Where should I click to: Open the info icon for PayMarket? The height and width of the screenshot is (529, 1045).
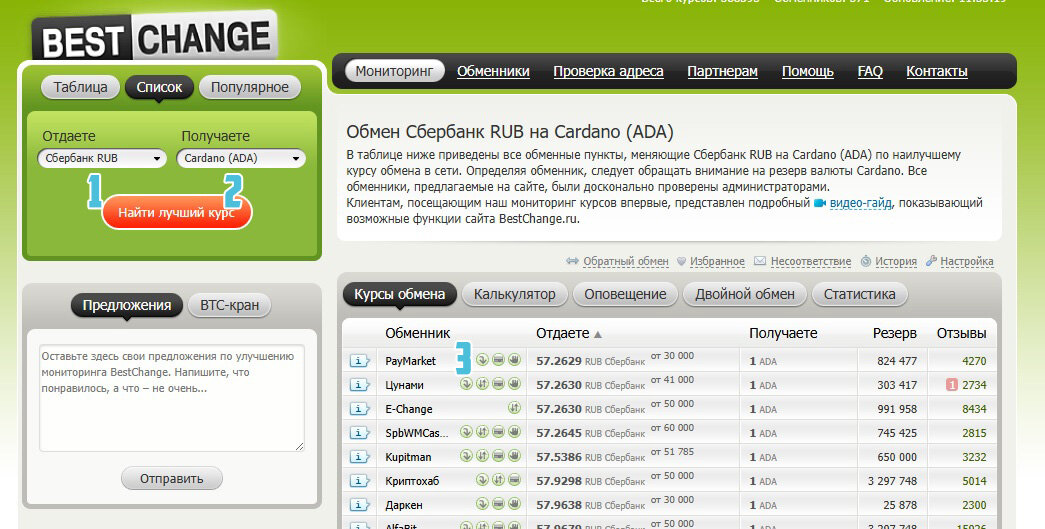tap(359, 361)
